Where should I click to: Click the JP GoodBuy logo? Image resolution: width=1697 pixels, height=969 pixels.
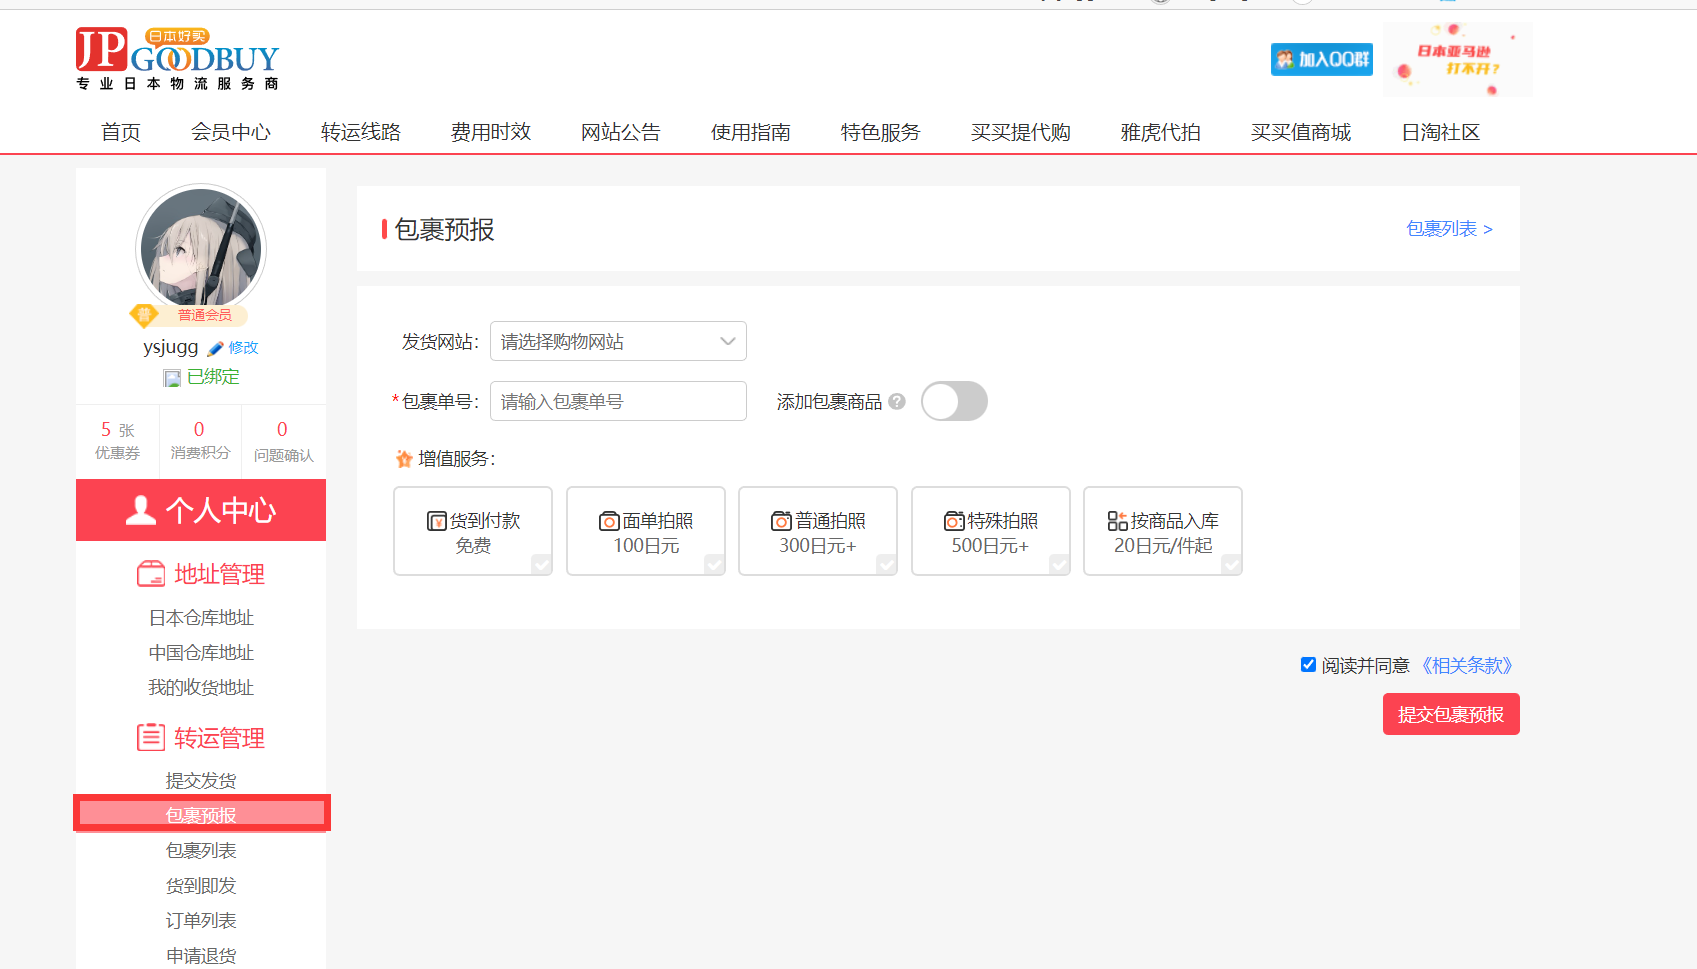177,59
